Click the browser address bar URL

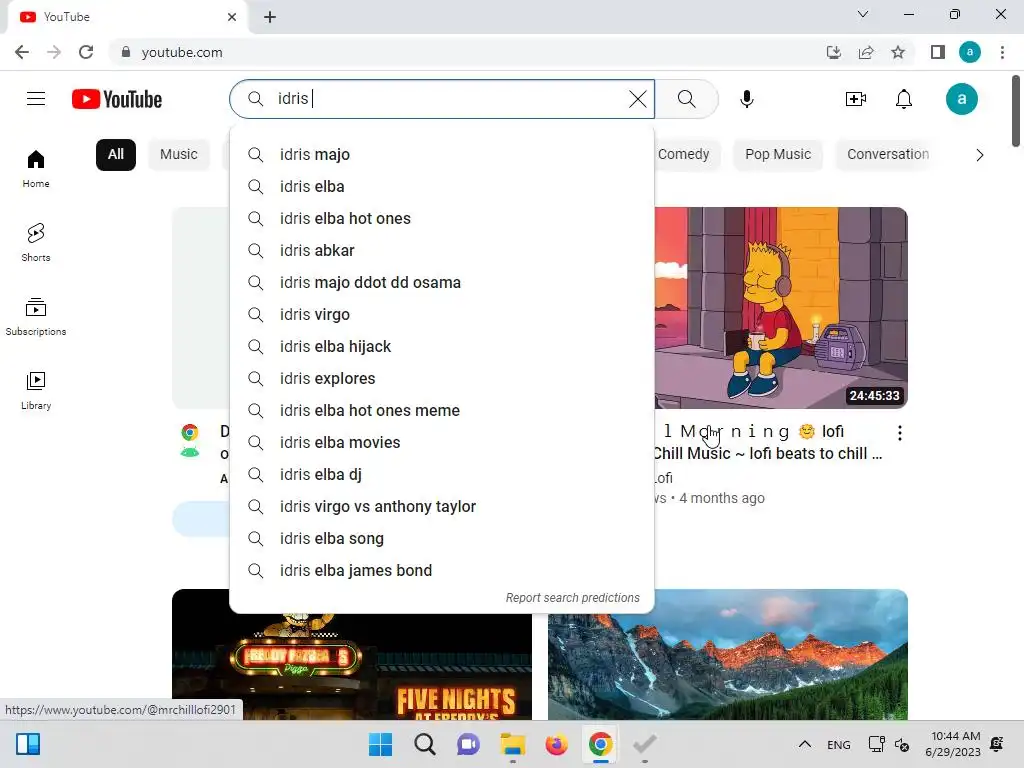click(x=182, y=52)
